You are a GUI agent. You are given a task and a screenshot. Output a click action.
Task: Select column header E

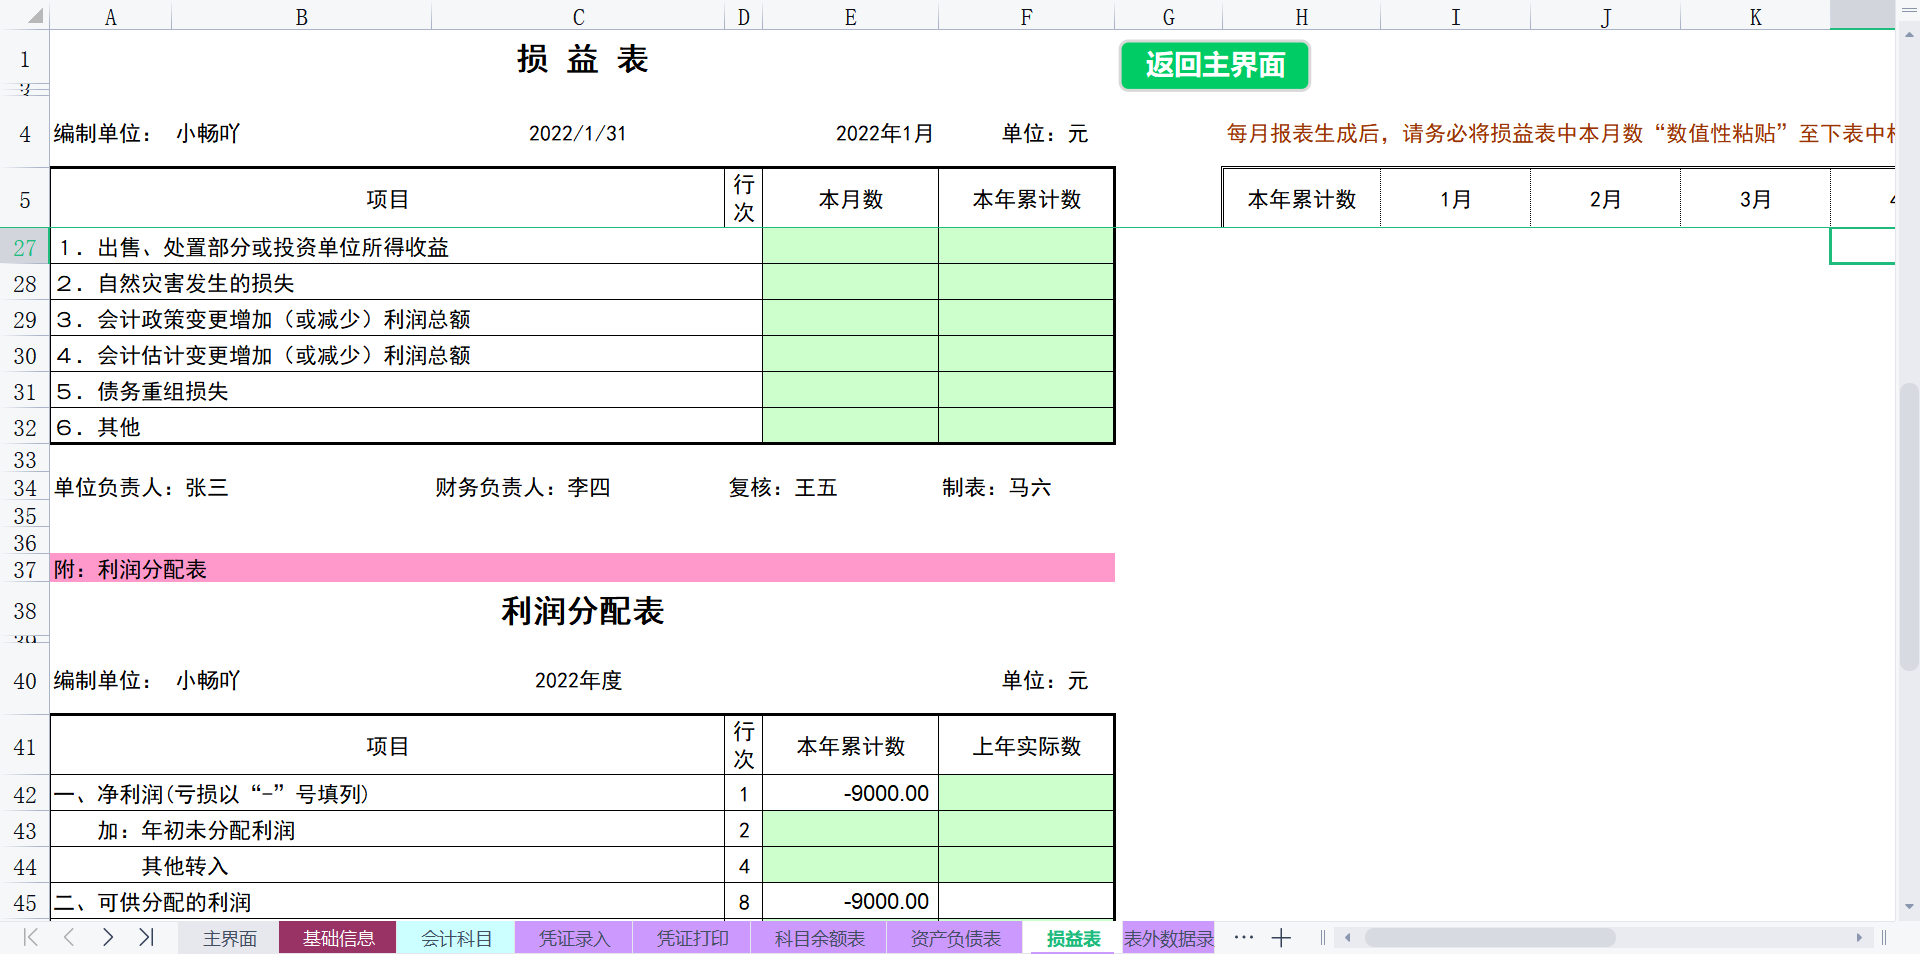(849, 16)
